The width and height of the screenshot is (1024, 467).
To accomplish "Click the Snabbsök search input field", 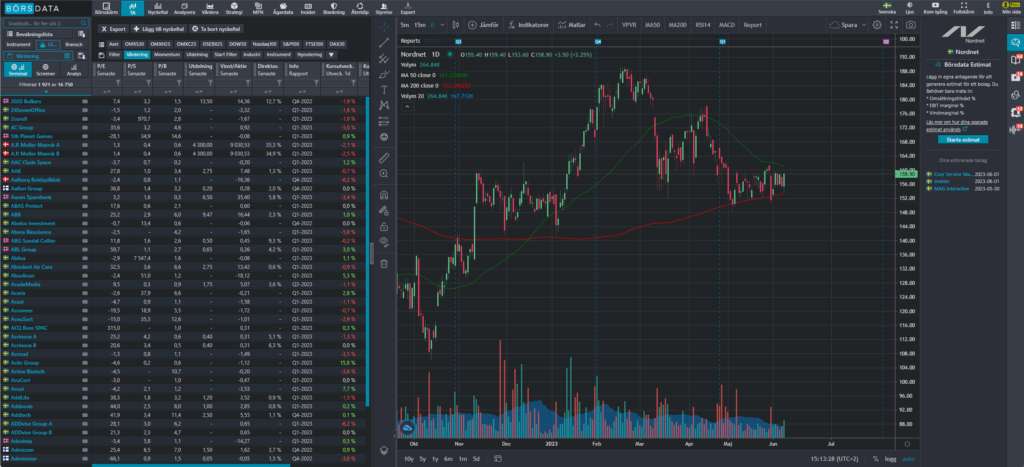I will pyautogui.click(x=38, y=23).
